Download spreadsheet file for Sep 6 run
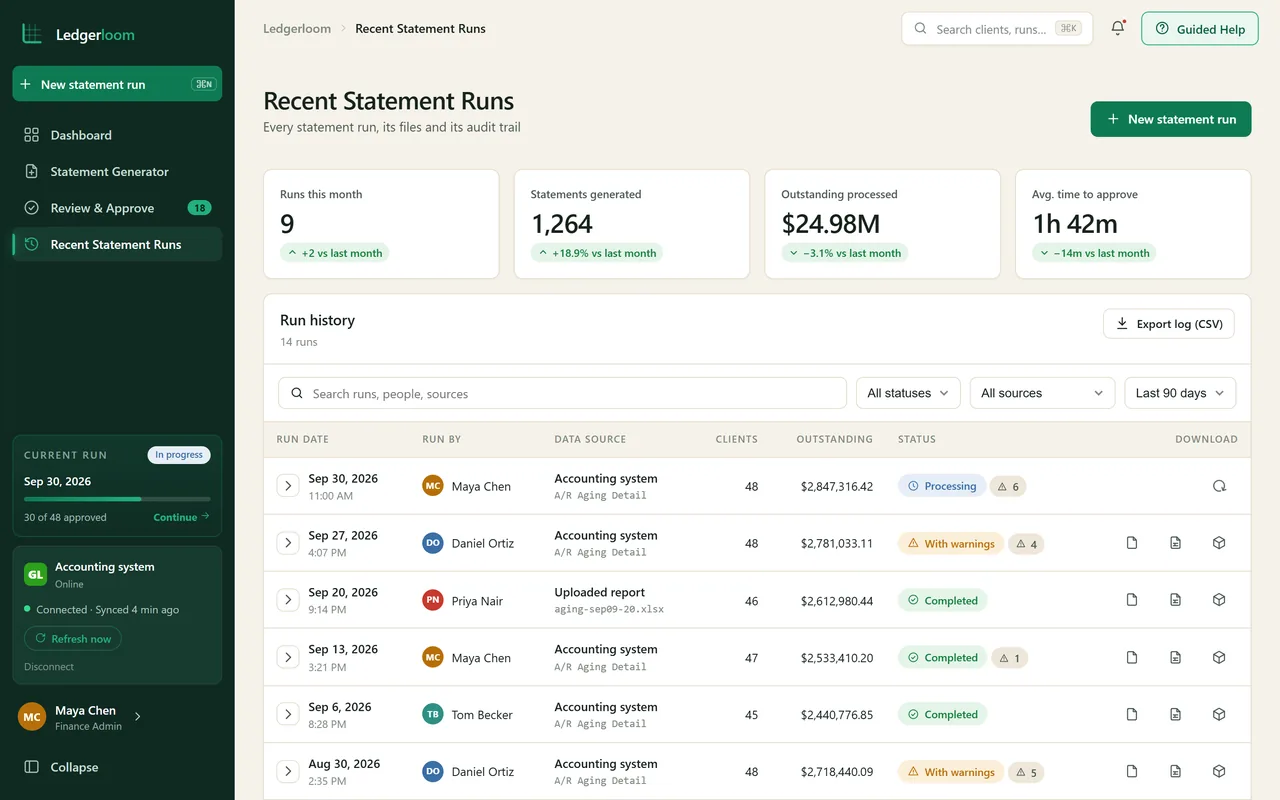The image size is (1280, 800). coord(1176,714)
